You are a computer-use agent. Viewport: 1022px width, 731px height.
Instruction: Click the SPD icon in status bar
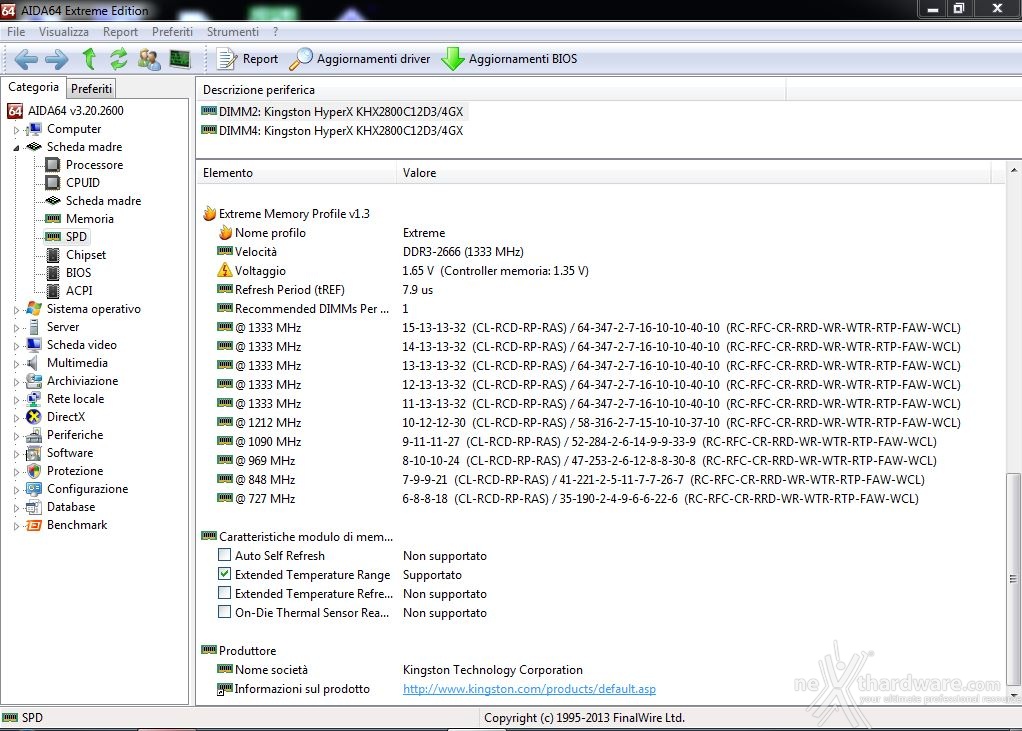pyautogui.click(x=10, y=717)
